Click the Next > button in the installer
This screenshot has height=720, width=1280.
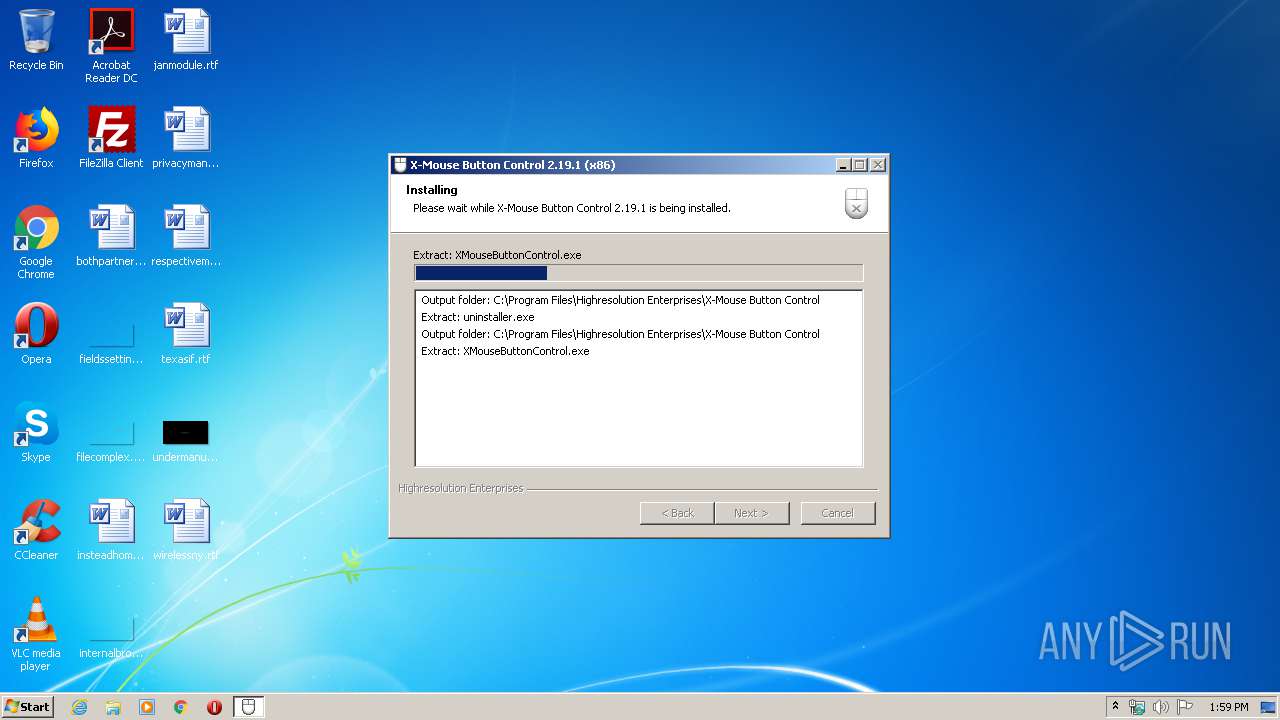752,513
